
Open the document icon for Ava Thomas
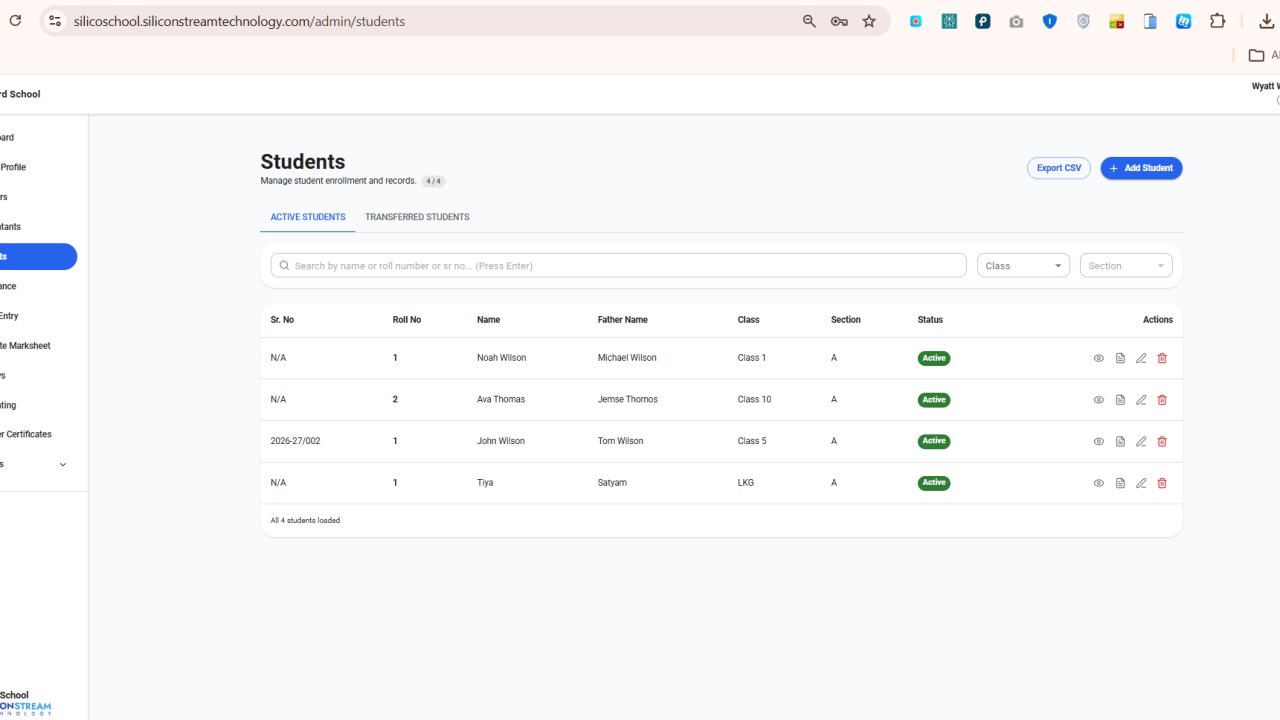pyautogui.click(x=1120, y=400)
